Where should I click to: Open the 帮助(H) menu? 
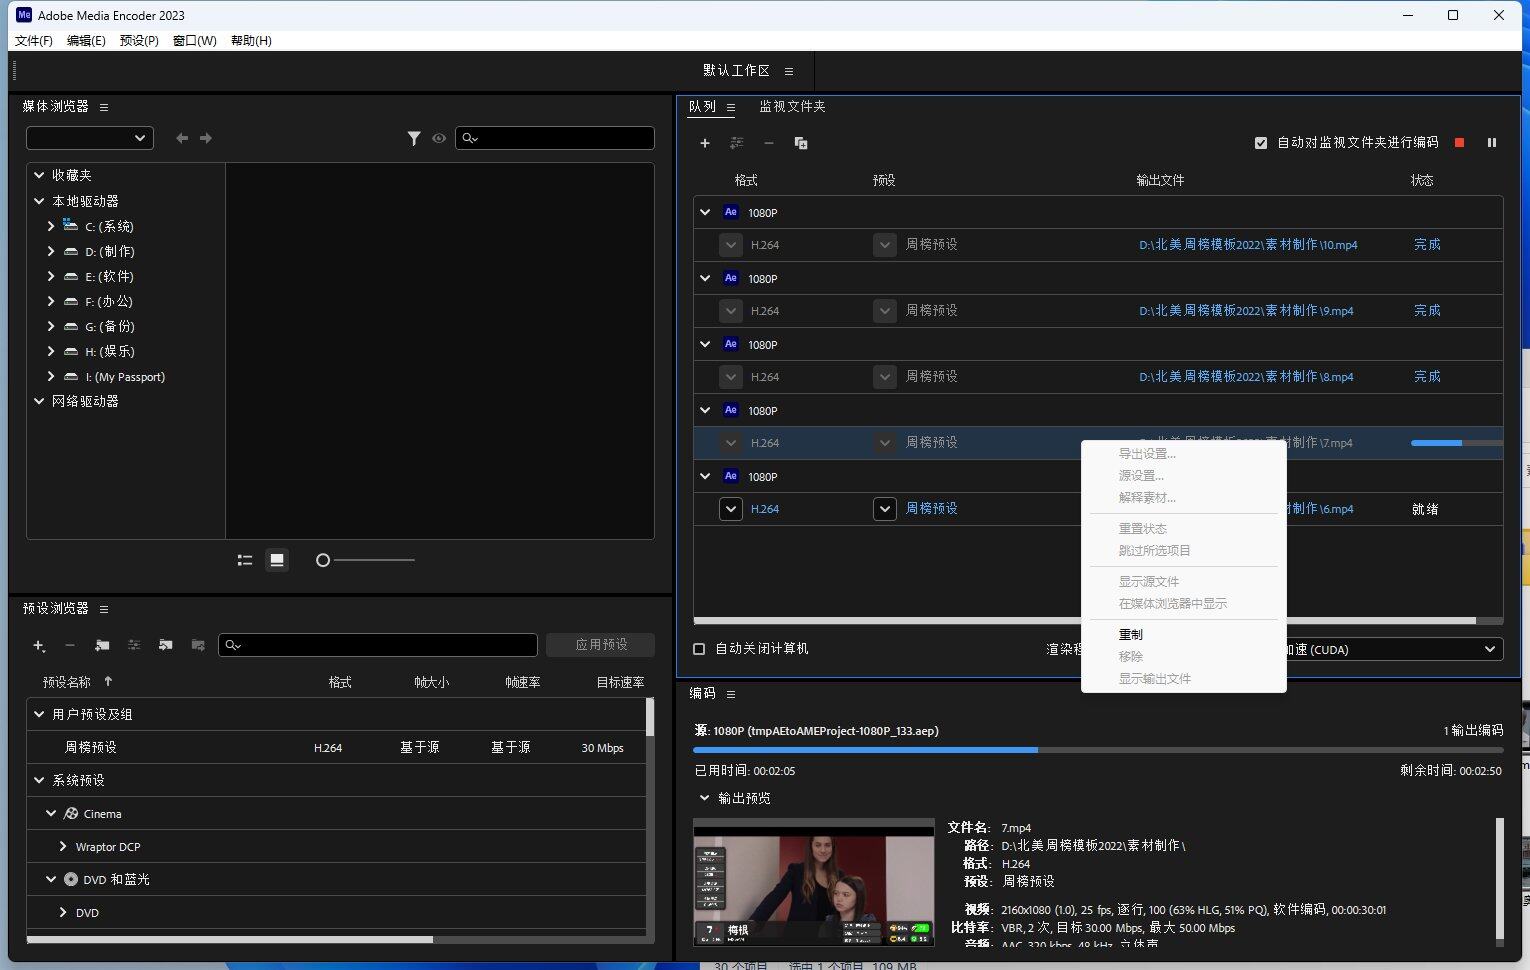pos(251,41)
